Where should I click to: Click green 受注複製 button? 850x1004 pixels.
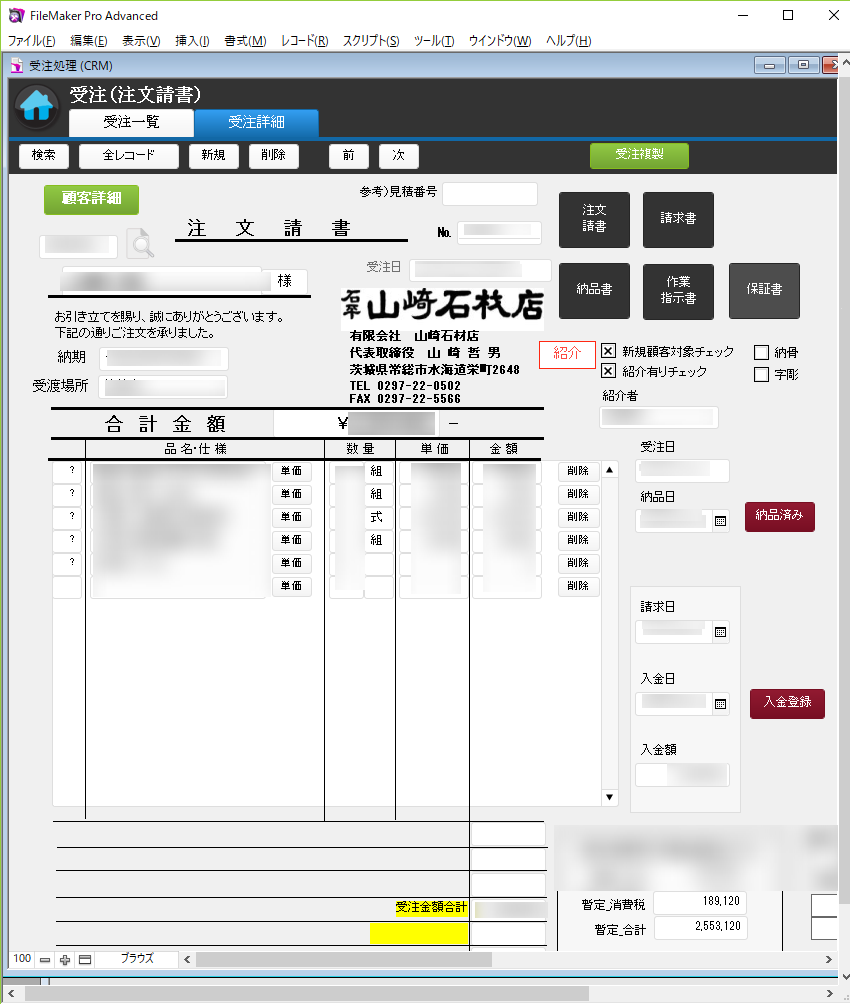[x=639, y=155]
